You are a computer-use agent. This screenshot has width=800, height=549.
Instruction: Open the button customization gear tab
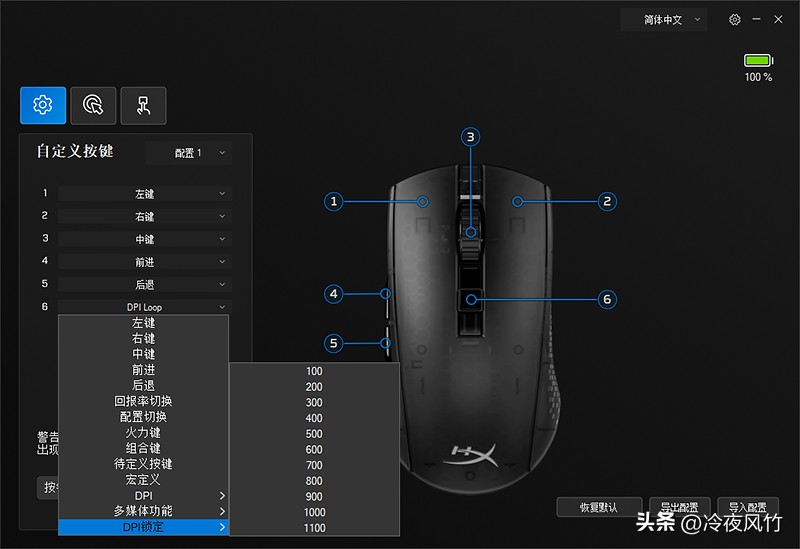coord(43,105)
